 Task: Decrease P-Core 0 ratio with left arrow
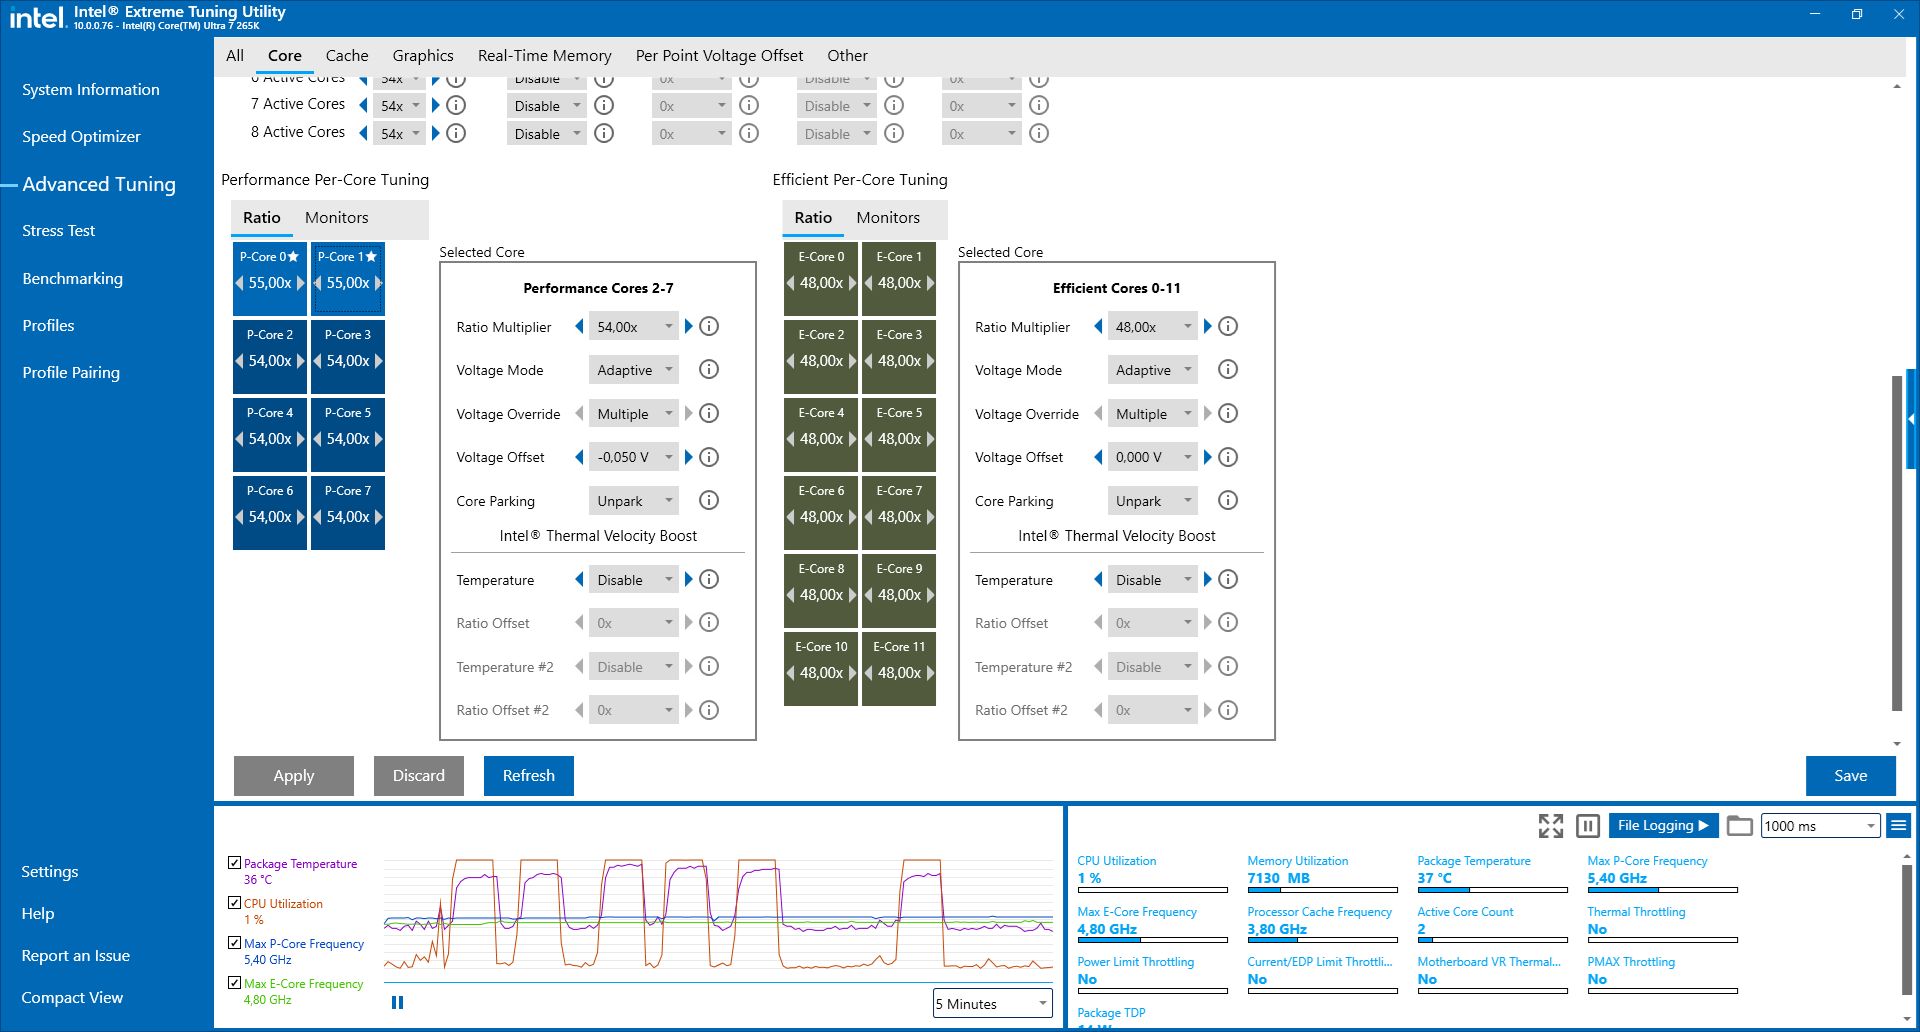click(240, 283)
